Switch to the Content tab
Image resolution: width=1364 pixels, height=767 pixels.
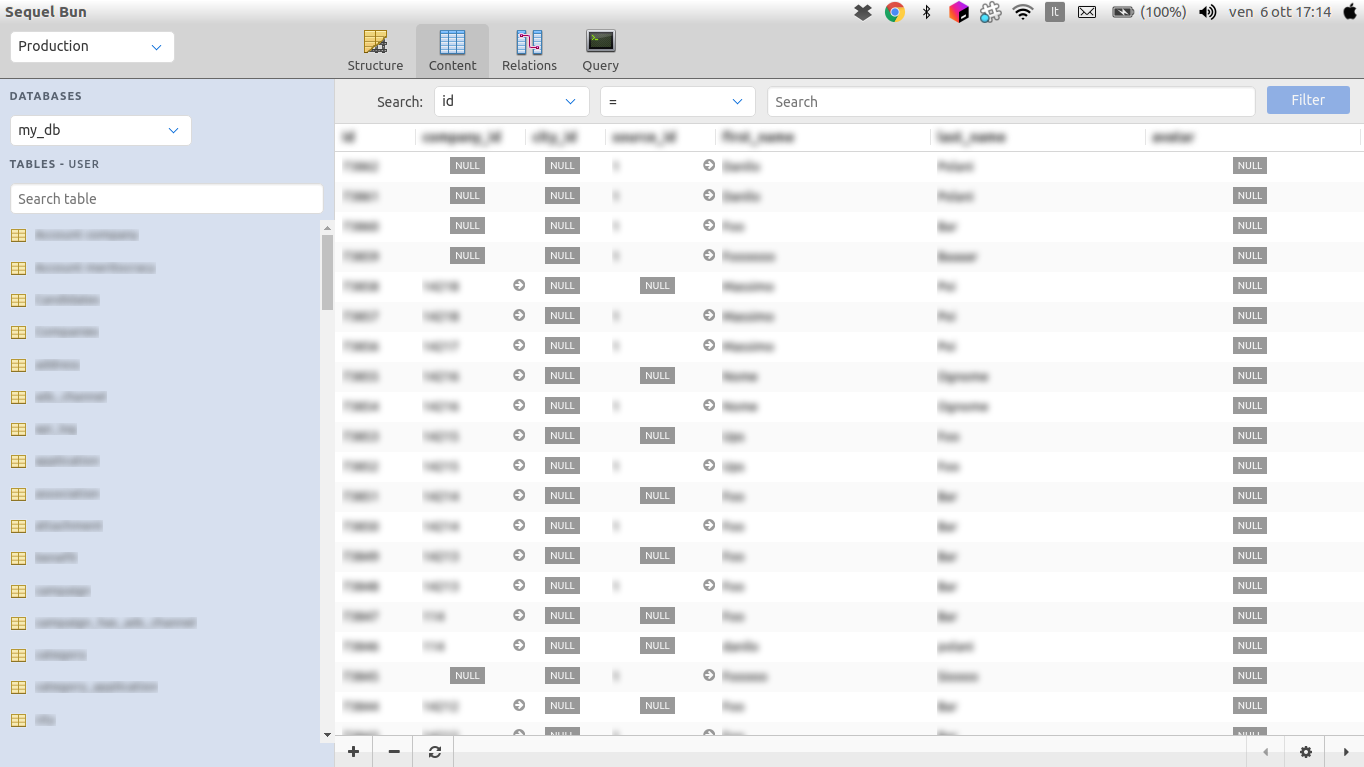[x=452, y=51]
